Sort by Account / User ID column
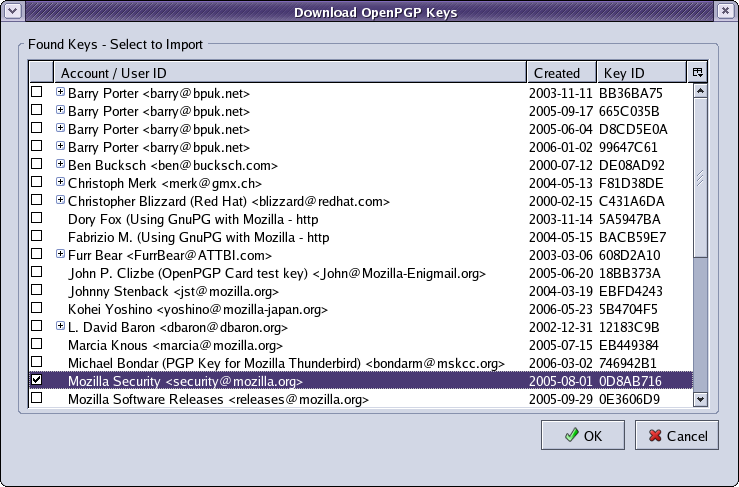 (290, 73)
